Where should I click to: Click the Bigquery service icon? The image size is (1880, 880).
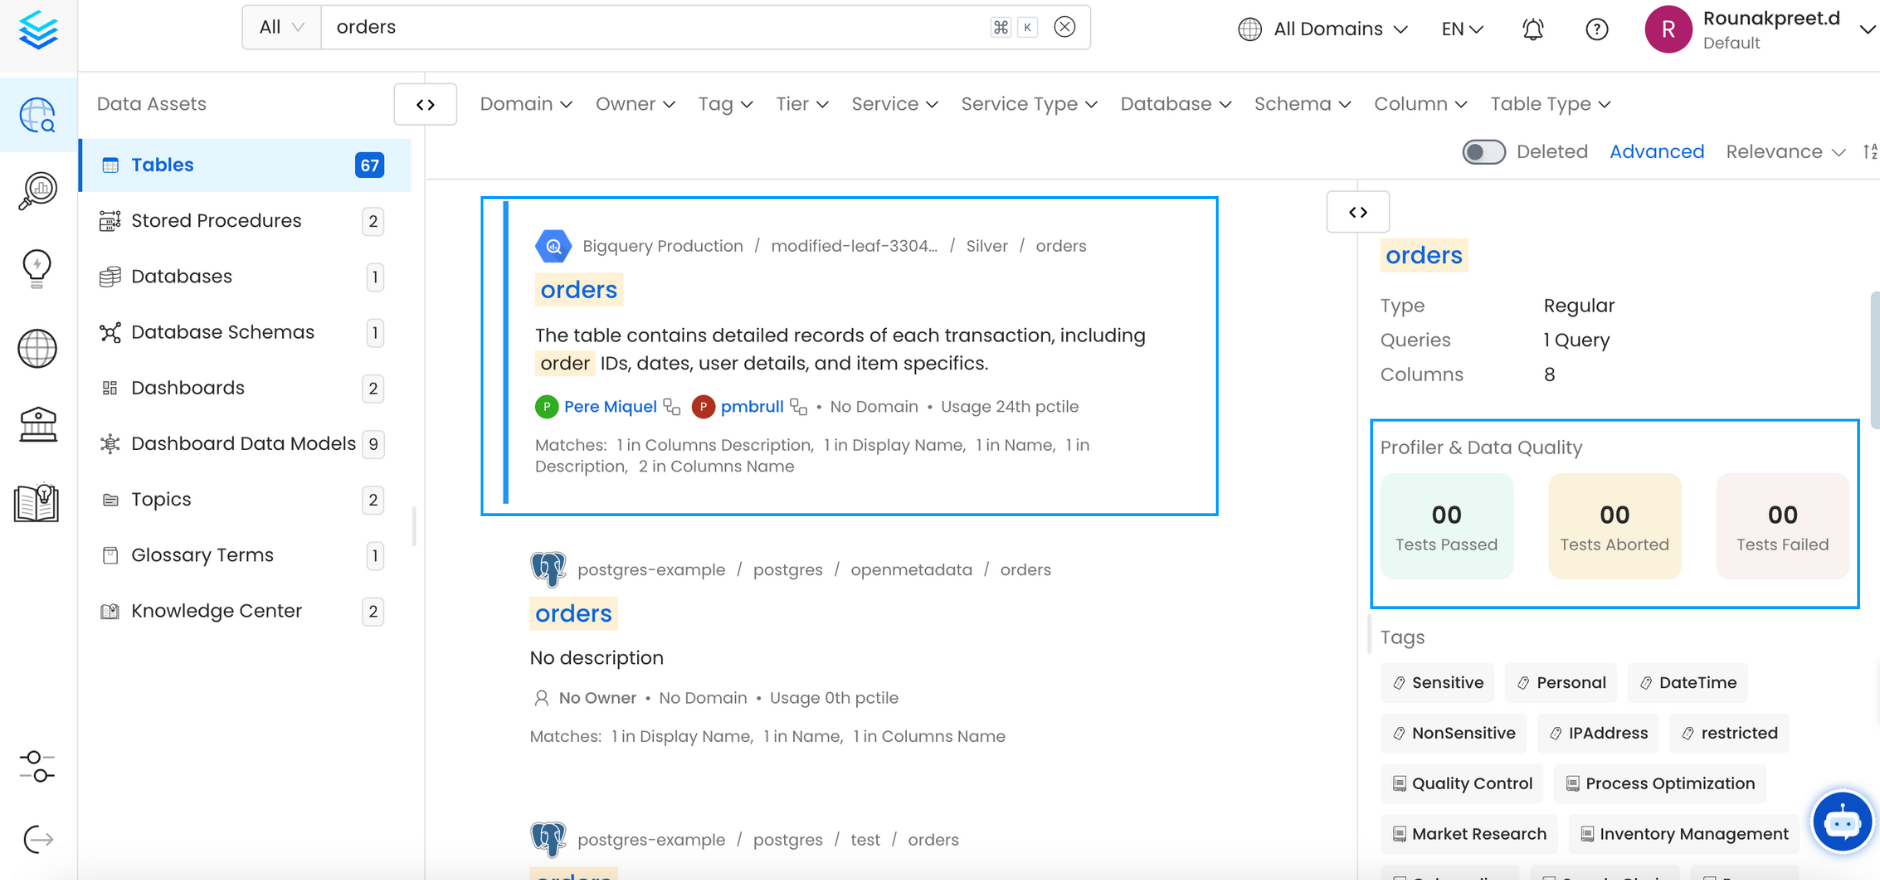[x=553, y=246]
